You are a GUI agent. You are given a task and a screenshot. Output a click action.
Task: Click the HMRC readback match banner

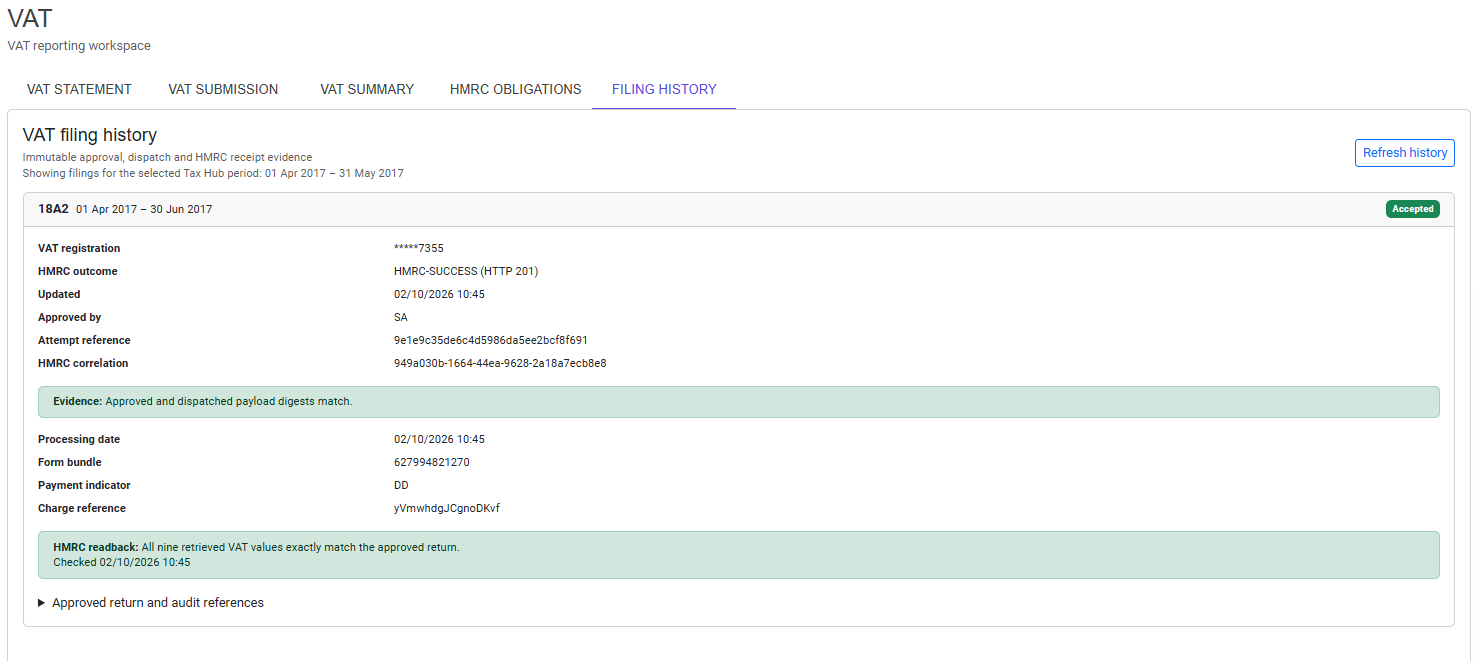(x=738, y=555)
